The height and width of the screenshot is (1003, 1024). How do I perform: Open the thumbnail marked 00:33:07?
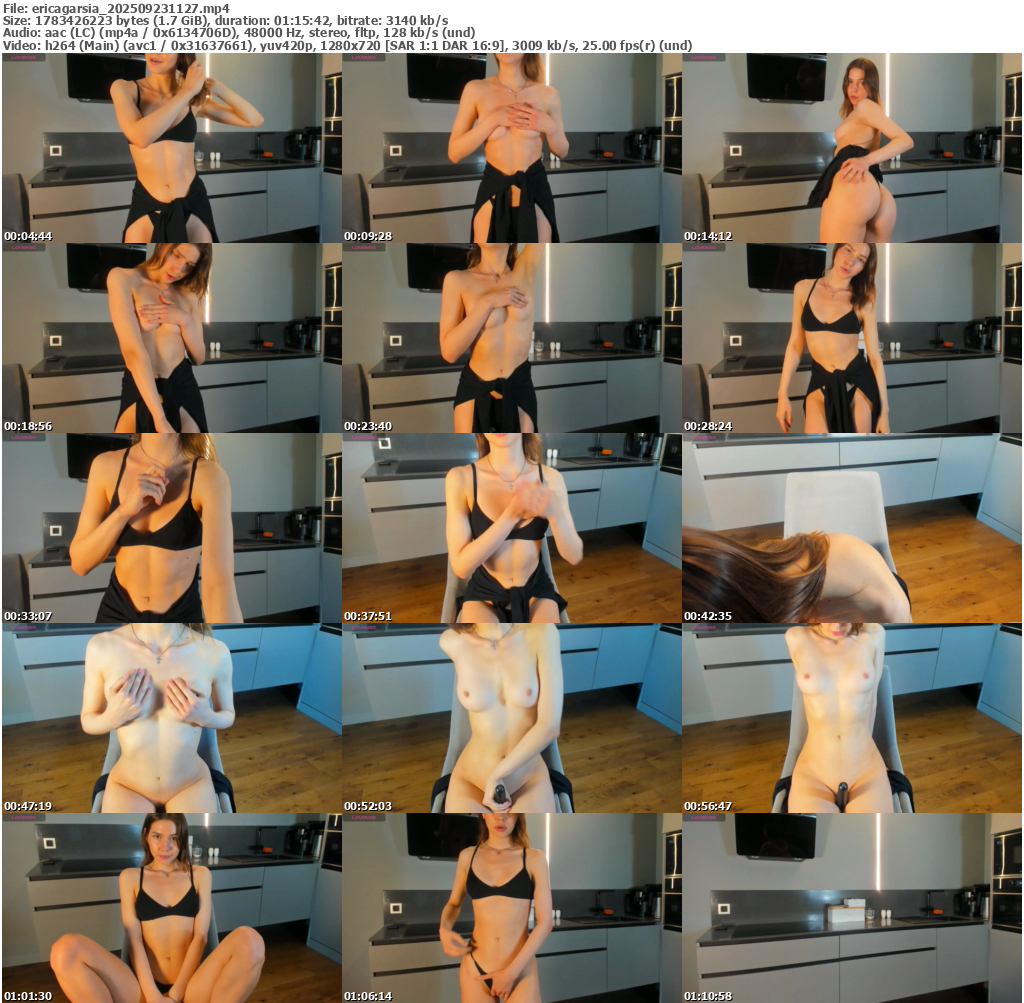(x=171, y=528)
